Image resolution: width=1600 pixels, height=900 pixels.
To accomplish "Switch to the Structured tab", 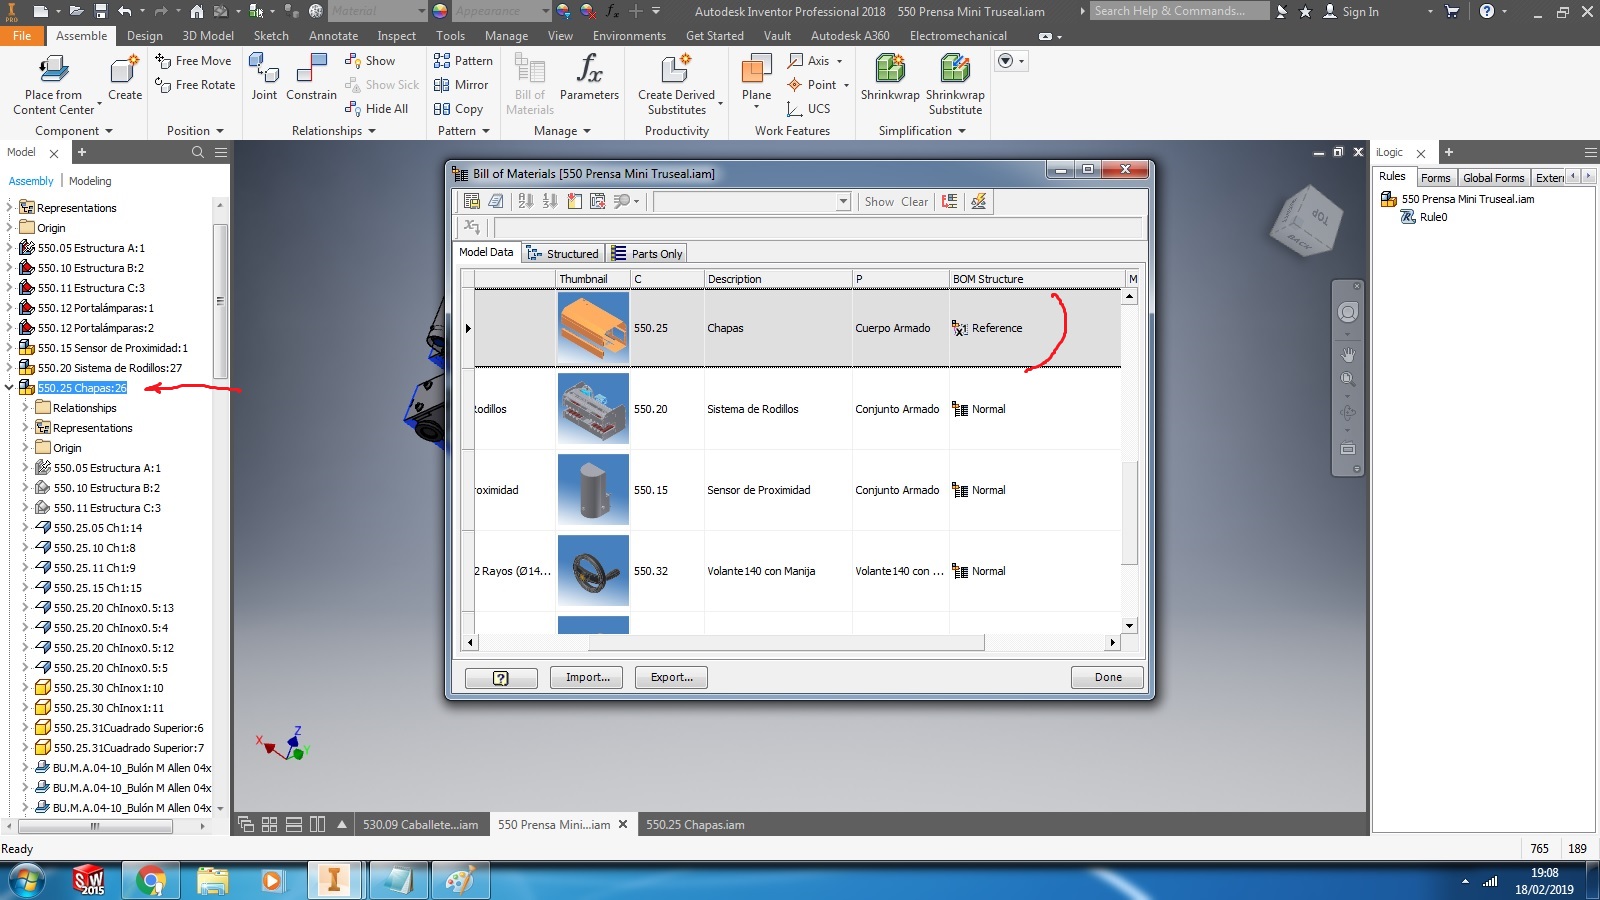I will pyautogui.click(x=563, y=253).
